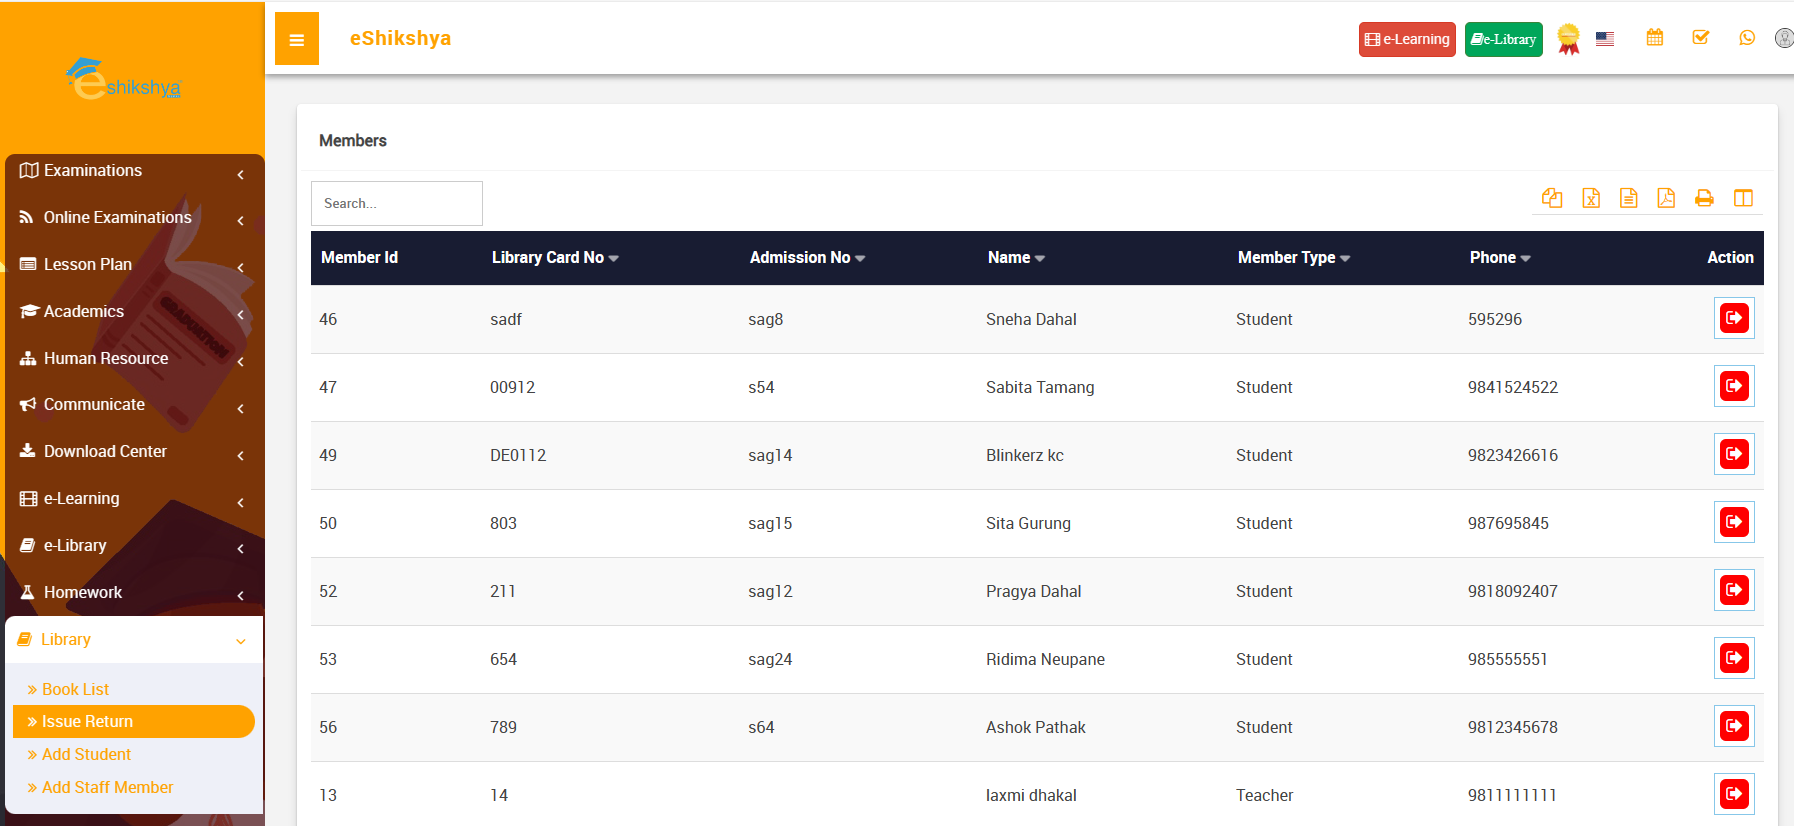Export members list as PDF
Screen dimensions: 1794x826
pos(1666,198)
